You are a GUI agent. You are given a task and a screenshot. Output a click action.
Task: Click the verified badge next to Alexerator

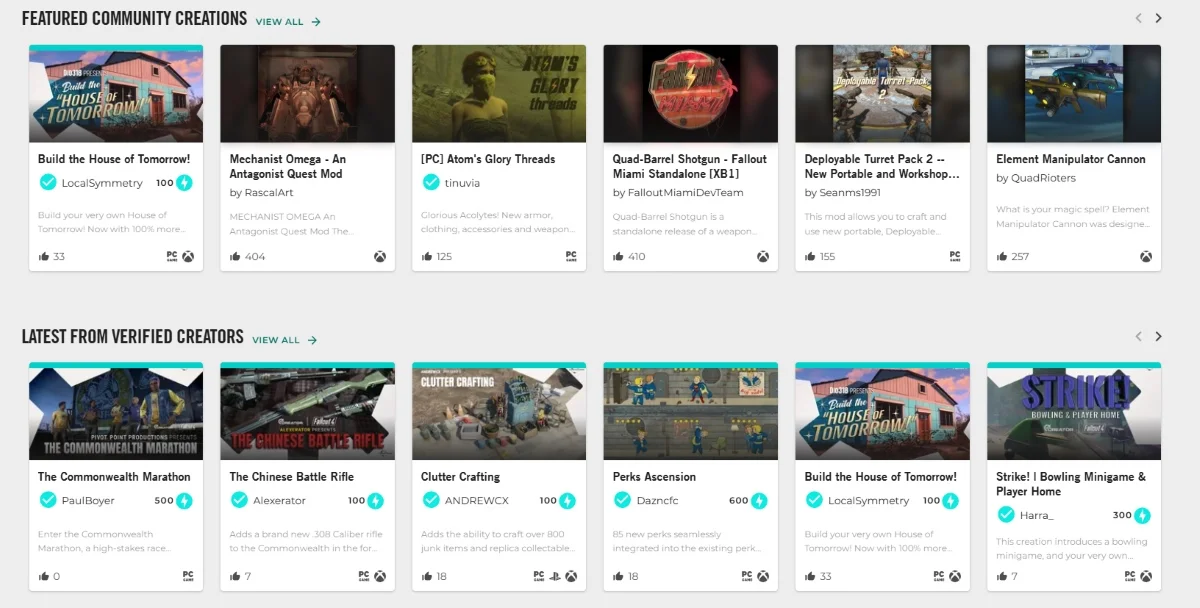239,500
